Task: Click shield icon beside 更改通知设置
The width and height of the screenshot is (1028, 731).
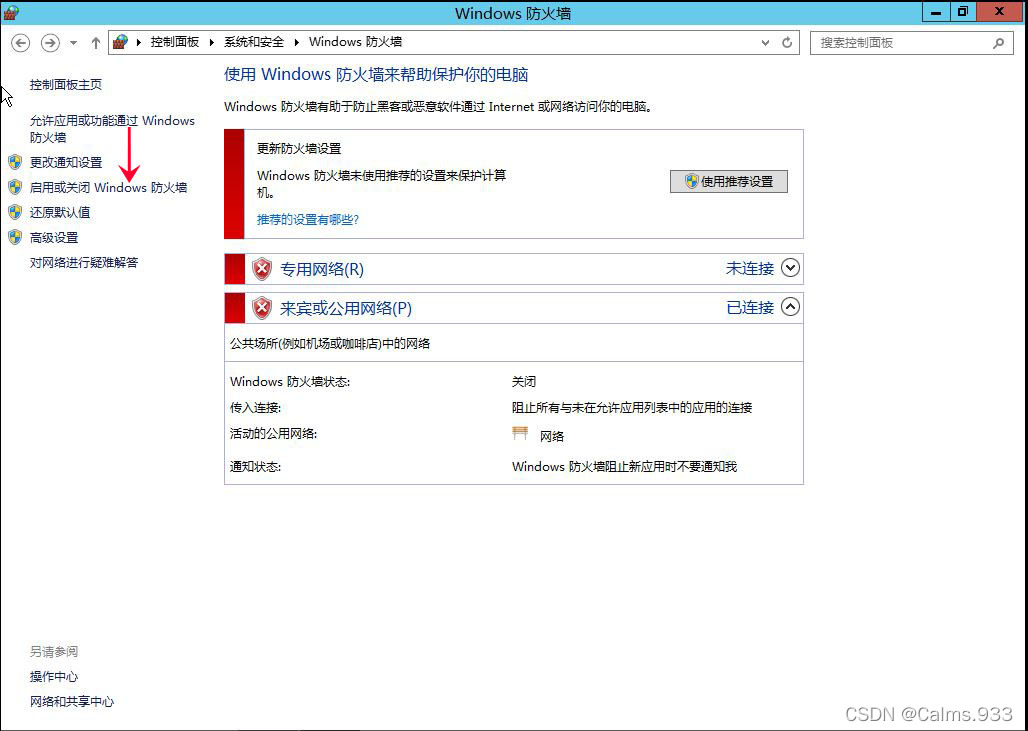Action: [15, 162]
